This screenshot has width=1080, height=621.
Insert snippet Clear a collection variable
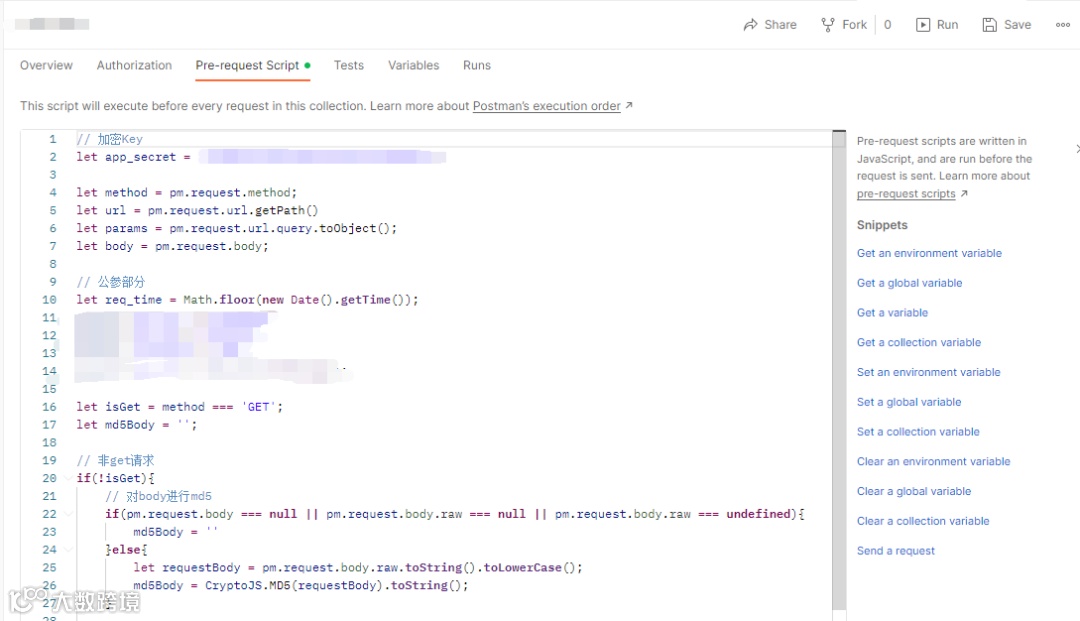(923, 521)
